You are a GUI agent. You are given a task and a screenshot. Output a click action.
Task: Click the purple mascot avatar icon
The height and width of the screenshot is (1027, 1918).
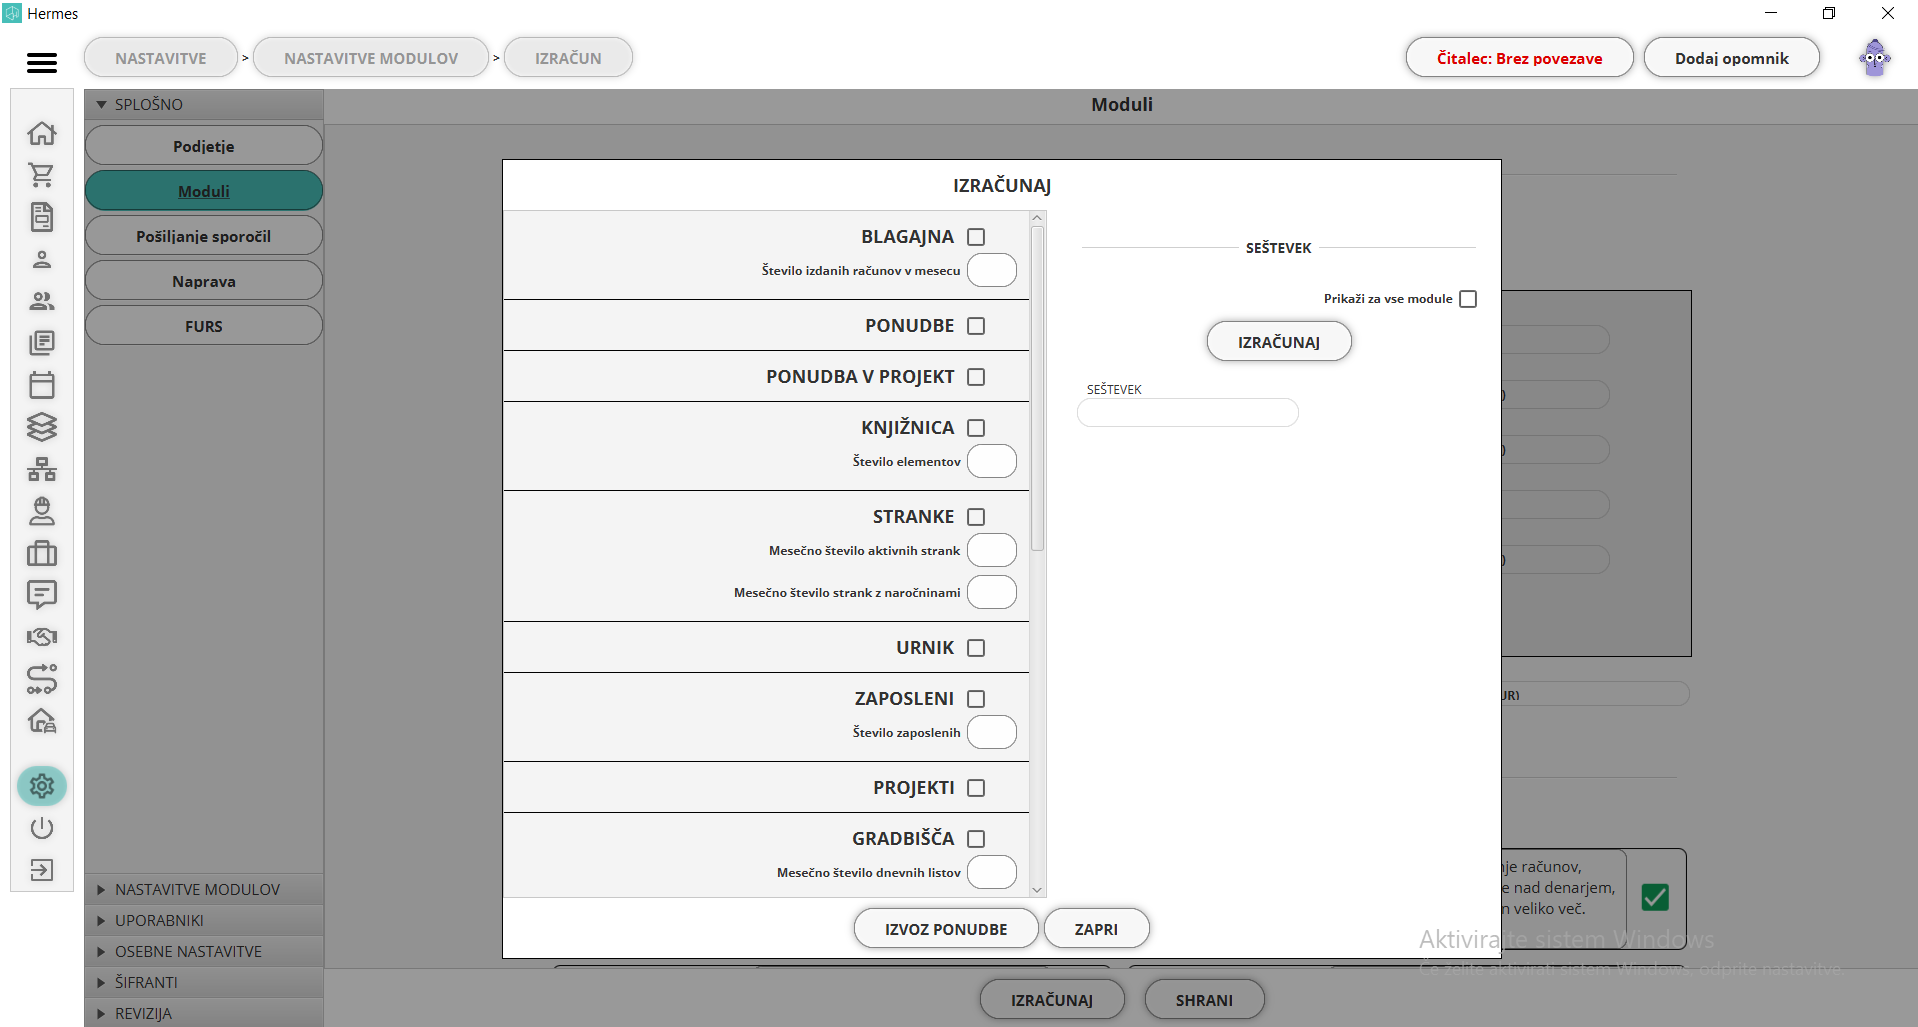coord(1875,58)
